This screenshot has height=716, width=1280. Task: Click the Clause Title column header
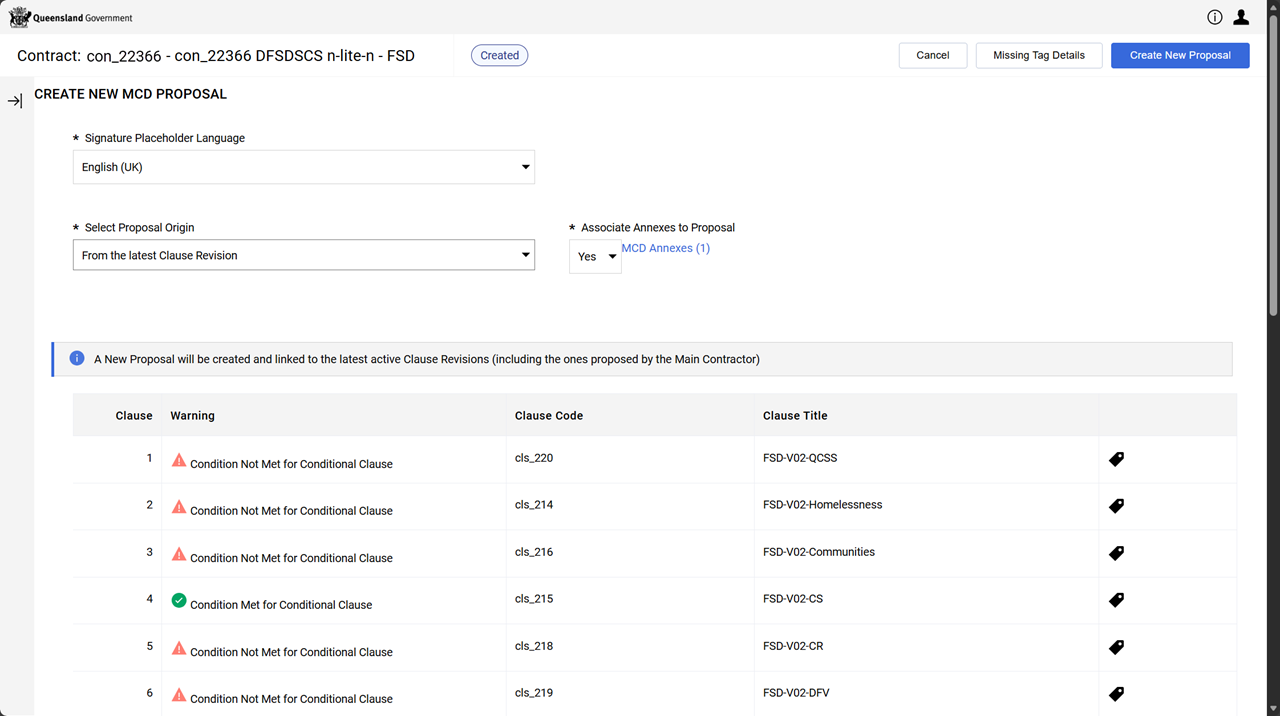click(x=794, y=415)
